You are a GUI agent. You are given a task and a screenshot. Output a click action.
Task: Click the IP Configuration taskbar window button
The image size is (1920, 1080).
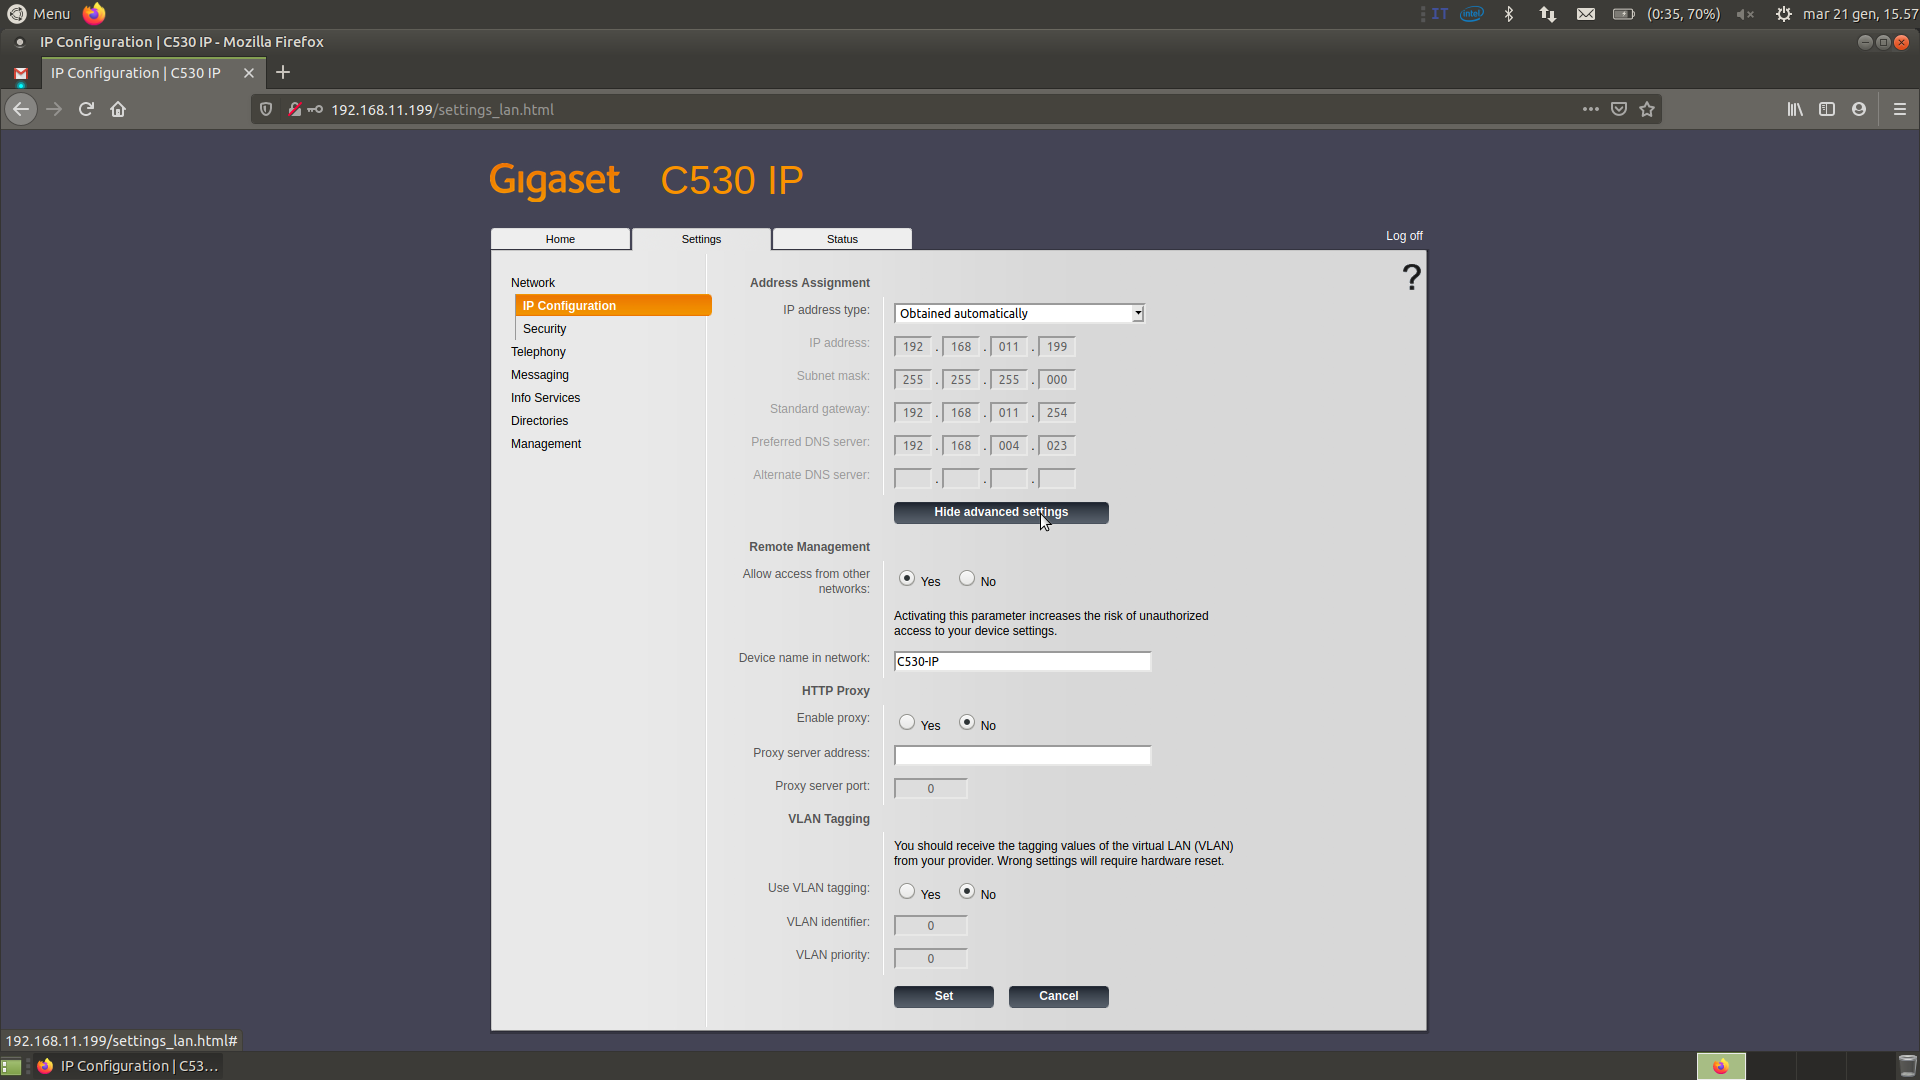tap(128, 1066)
